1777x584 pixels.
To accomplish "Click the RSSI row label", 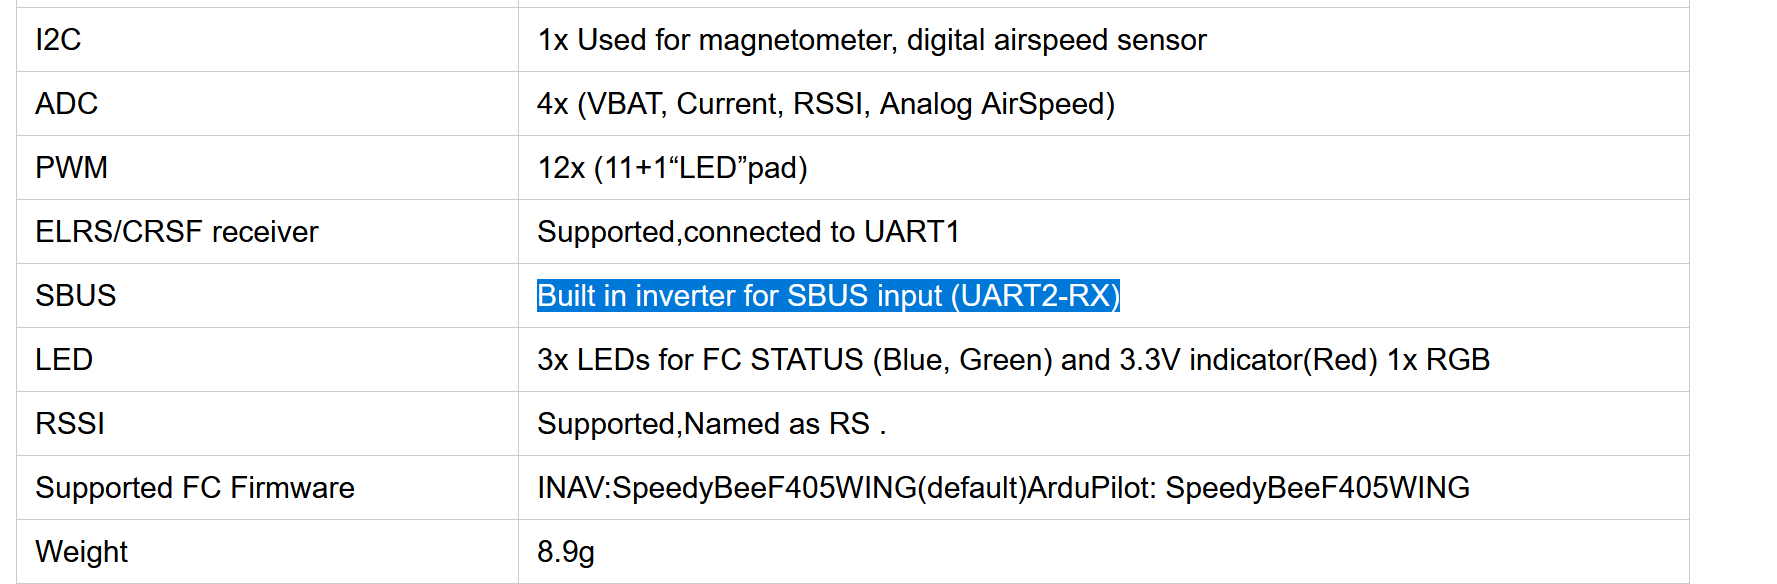I will pos(70,424).
